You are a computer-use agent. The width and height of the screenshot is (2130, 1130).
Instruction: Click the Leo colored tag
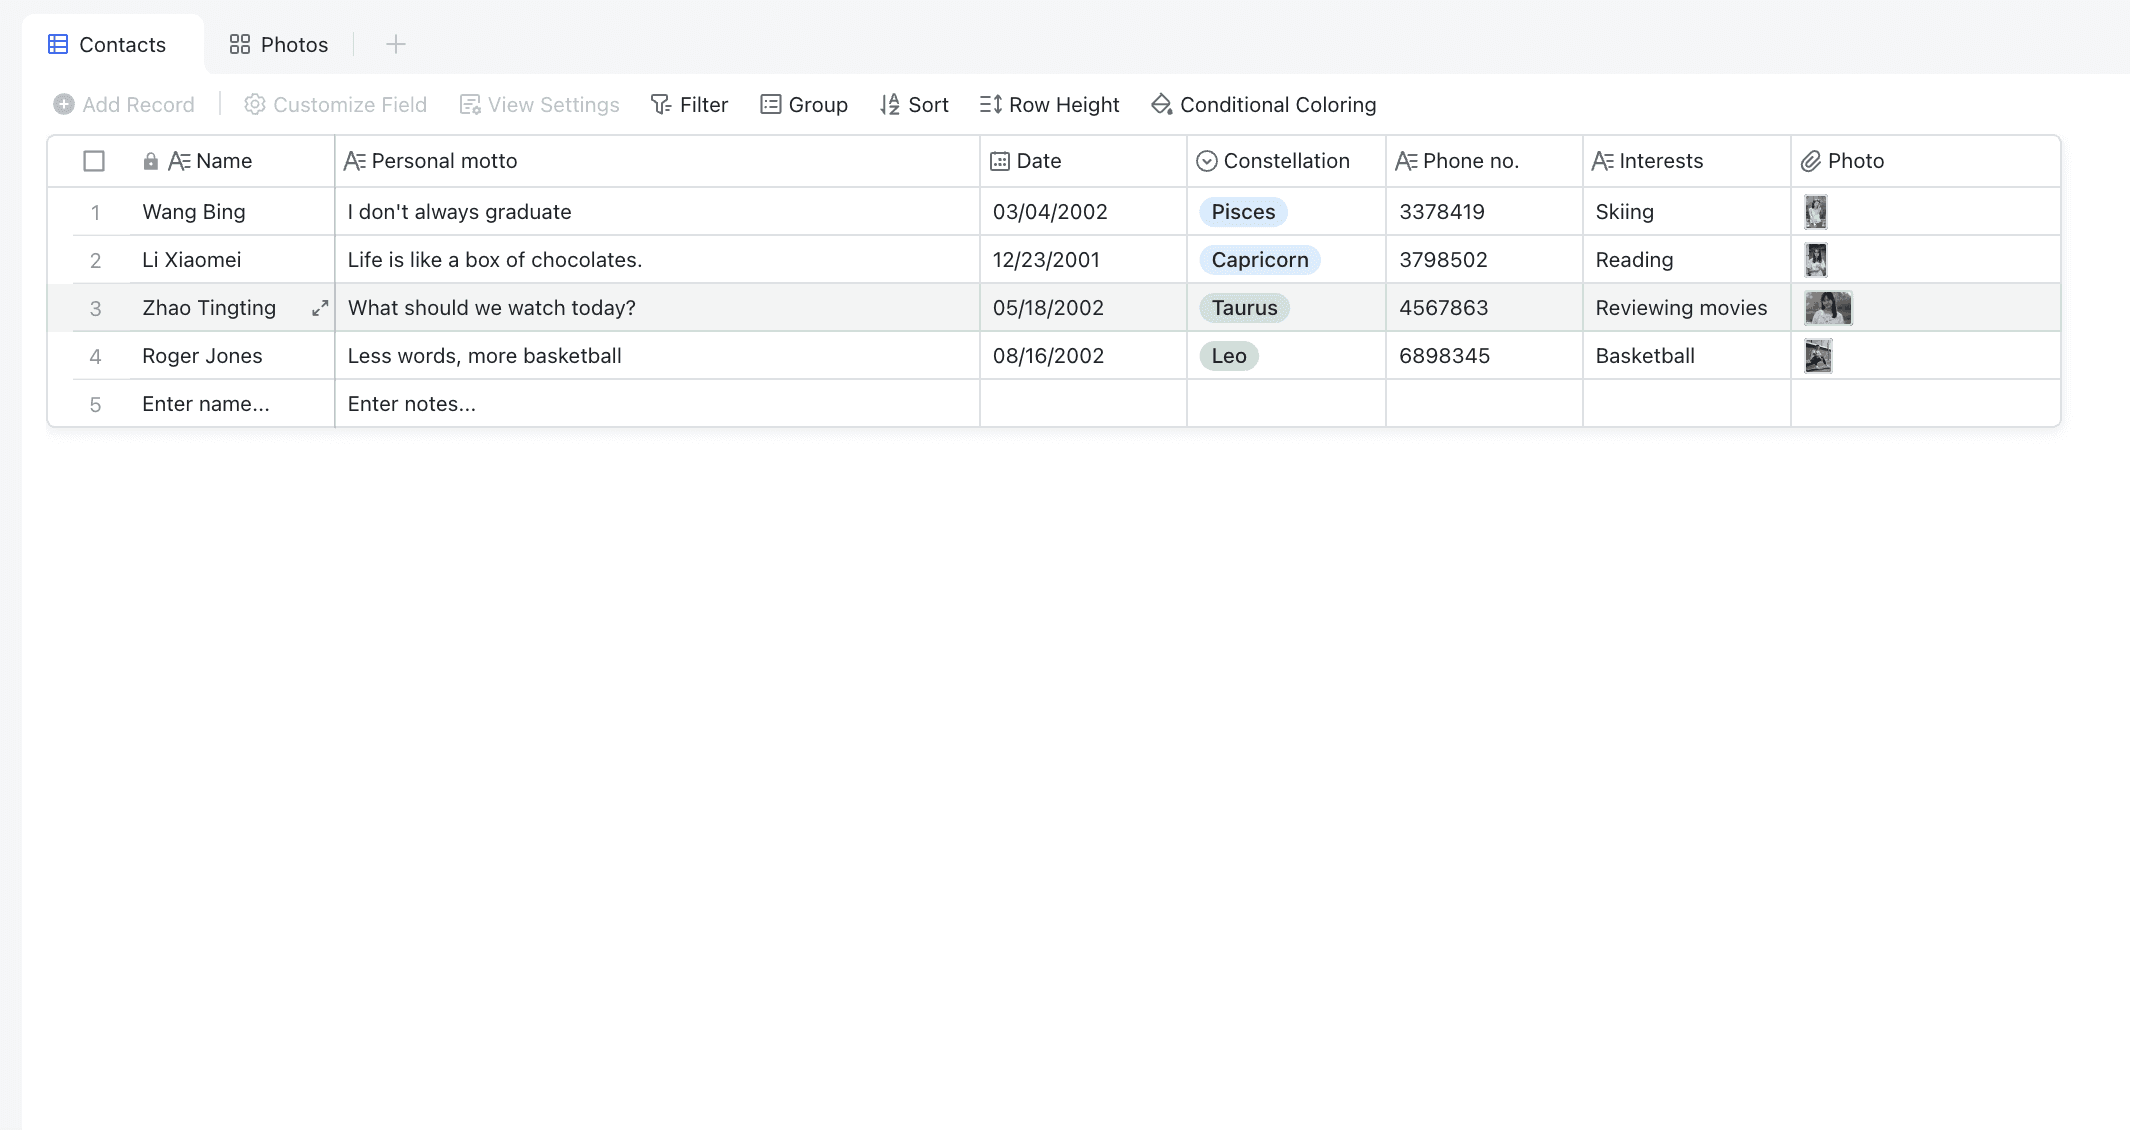1228,356
